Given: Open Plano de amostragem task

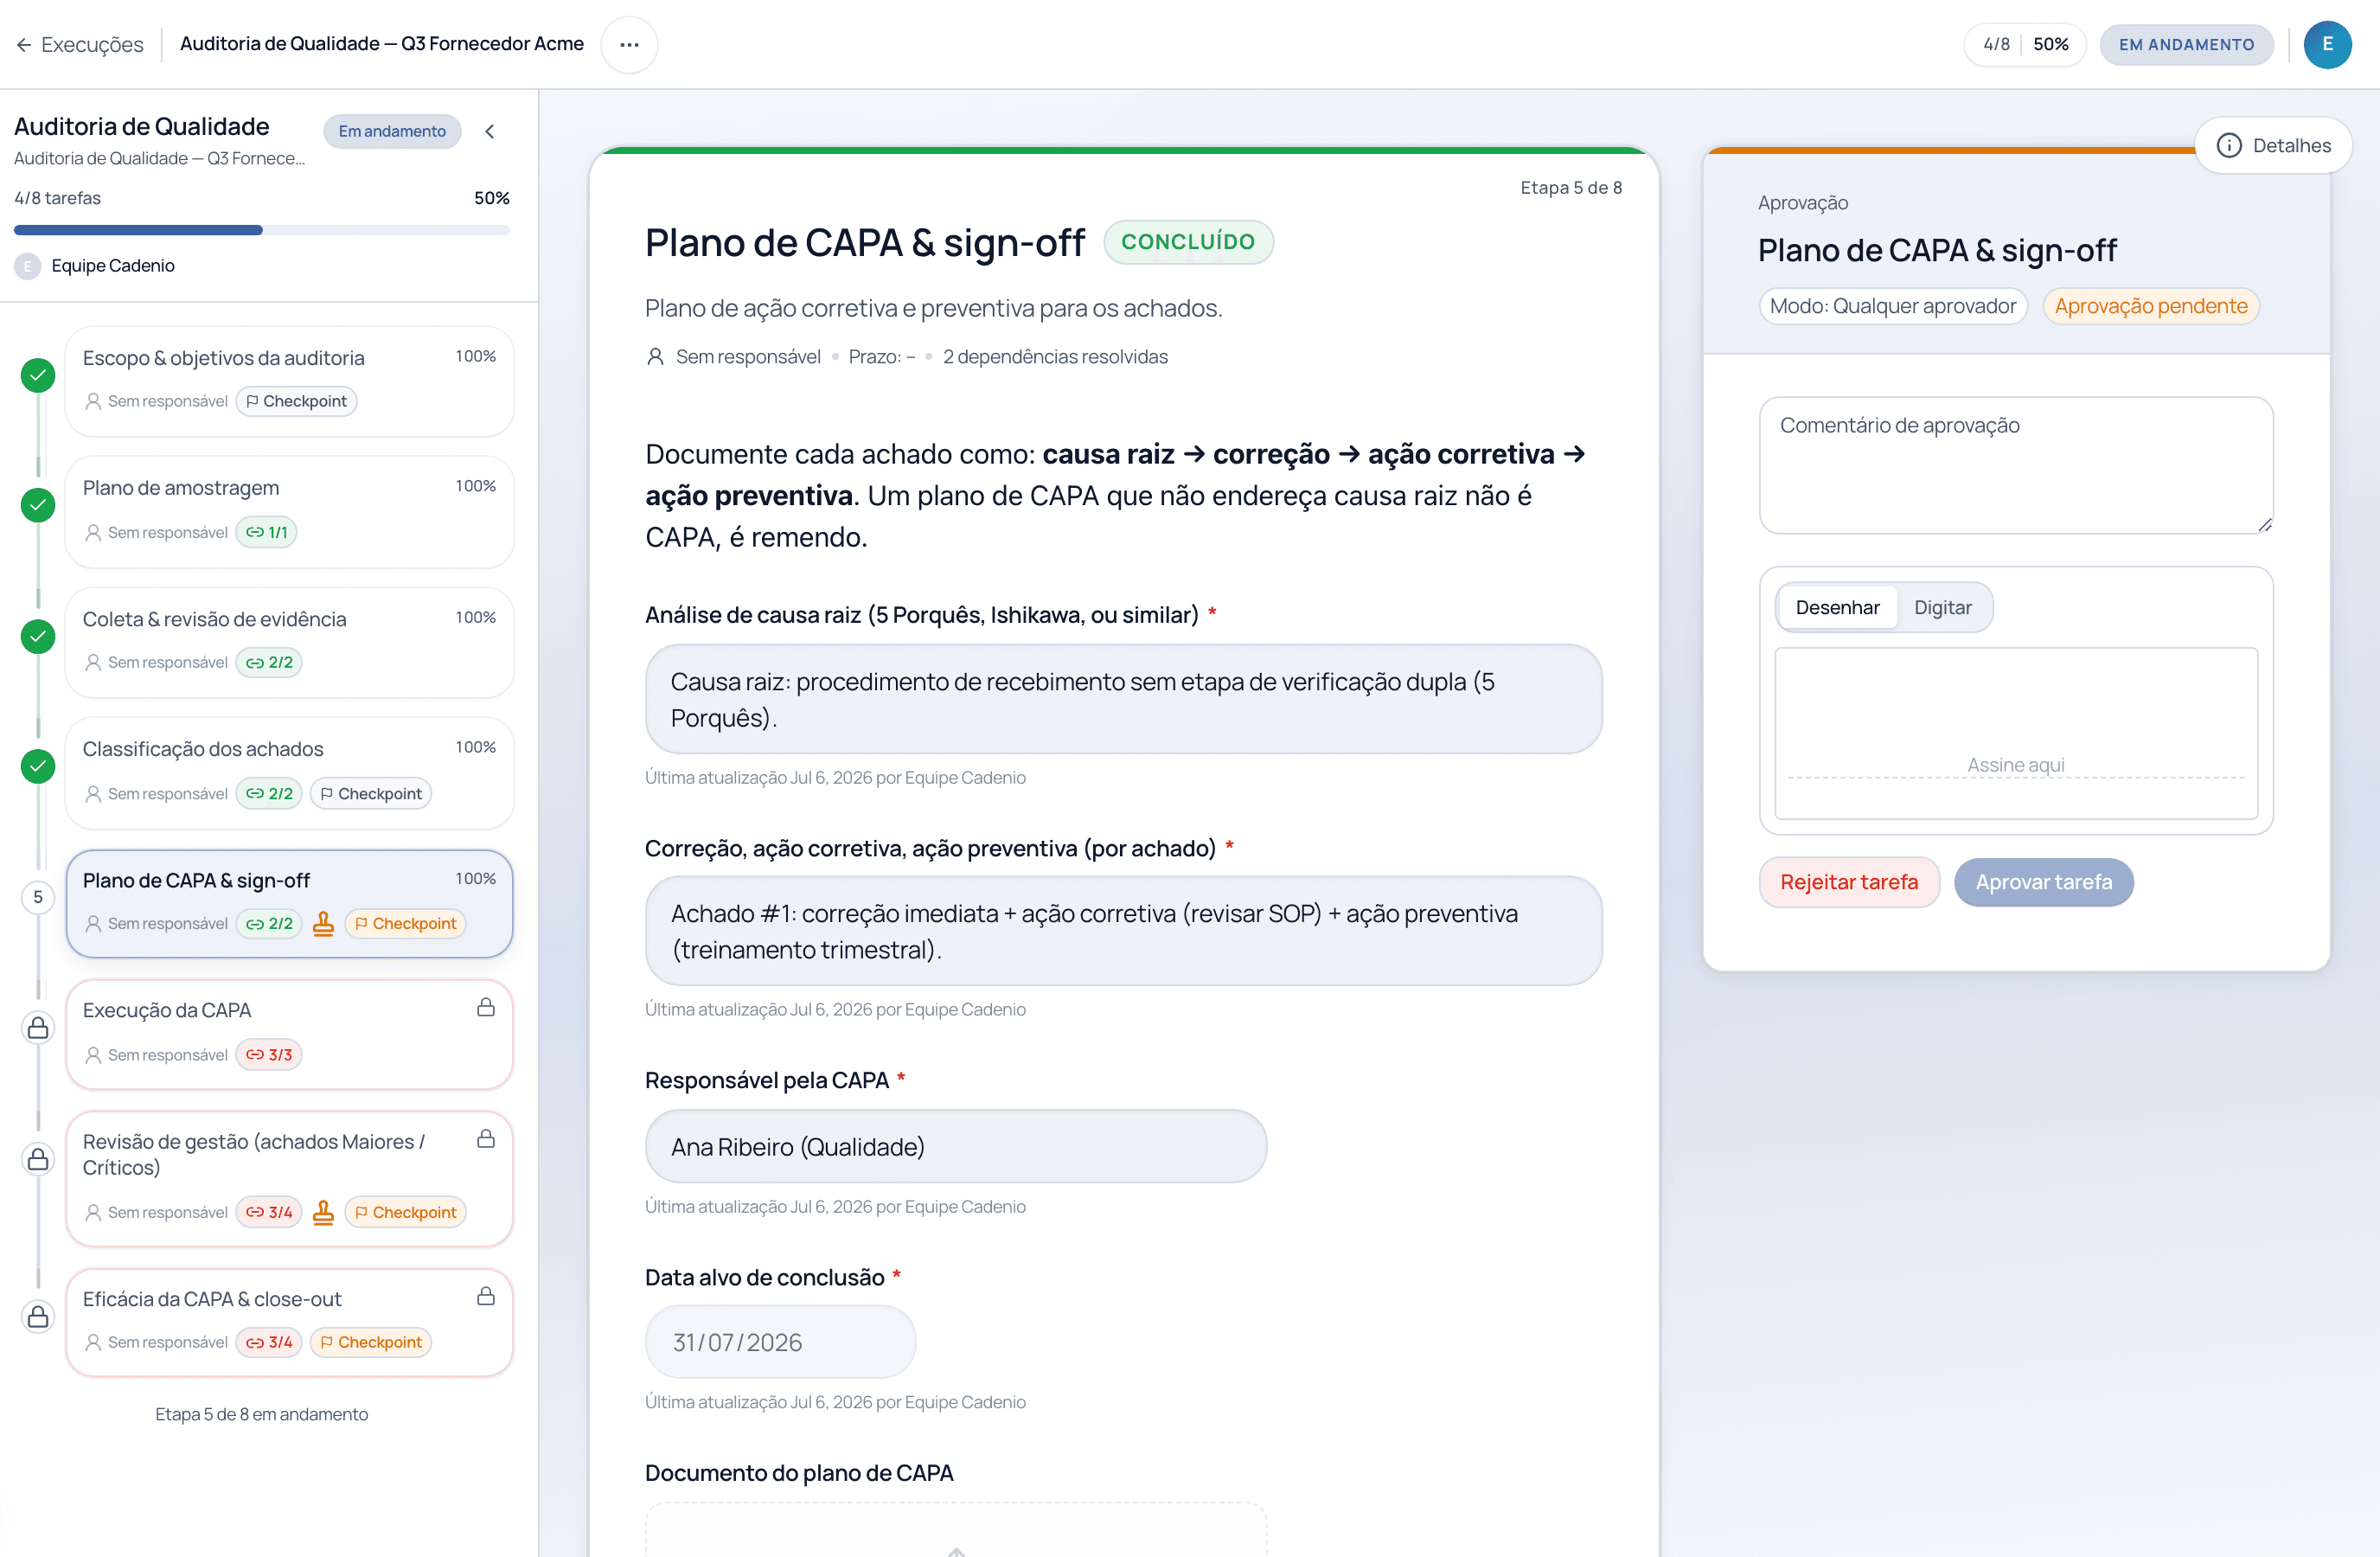Looking at the screenshot, I should pyautogui.click(x=289, y=512).
